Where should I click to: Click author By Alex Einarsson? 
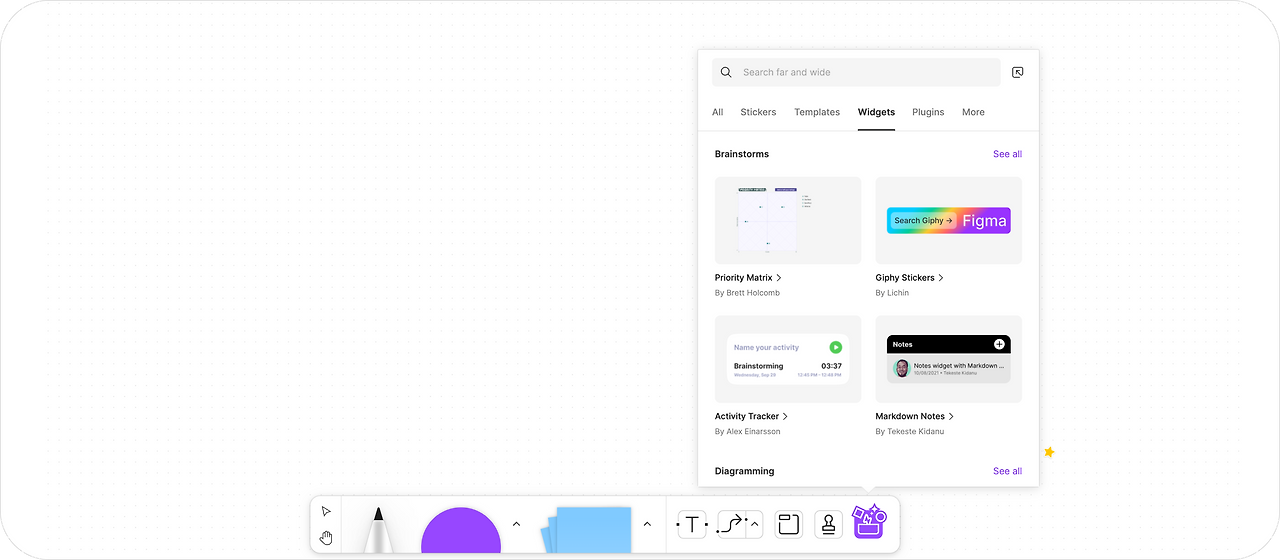click(x=748, y=432)
